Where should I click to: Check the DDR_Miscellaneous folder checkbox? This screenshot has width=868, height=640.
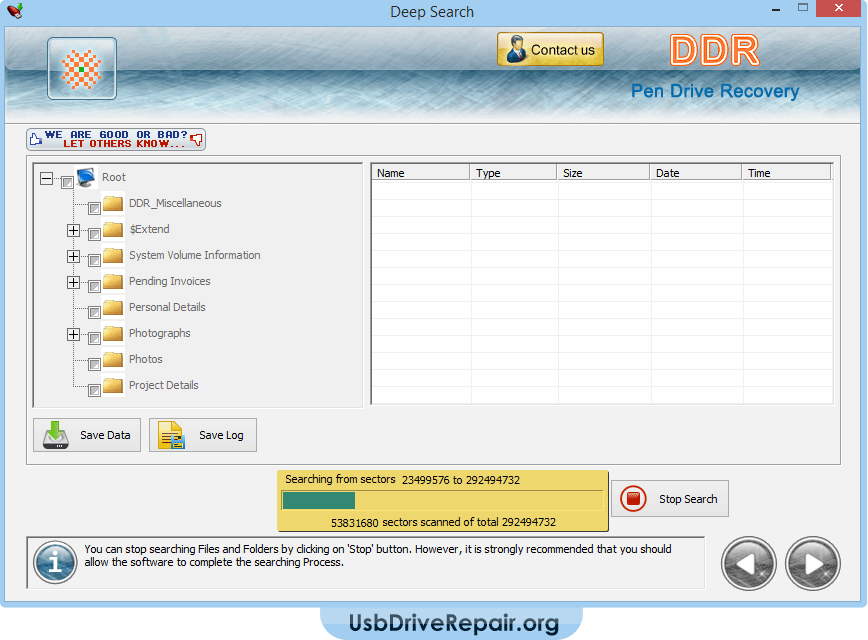pos(94,208)
